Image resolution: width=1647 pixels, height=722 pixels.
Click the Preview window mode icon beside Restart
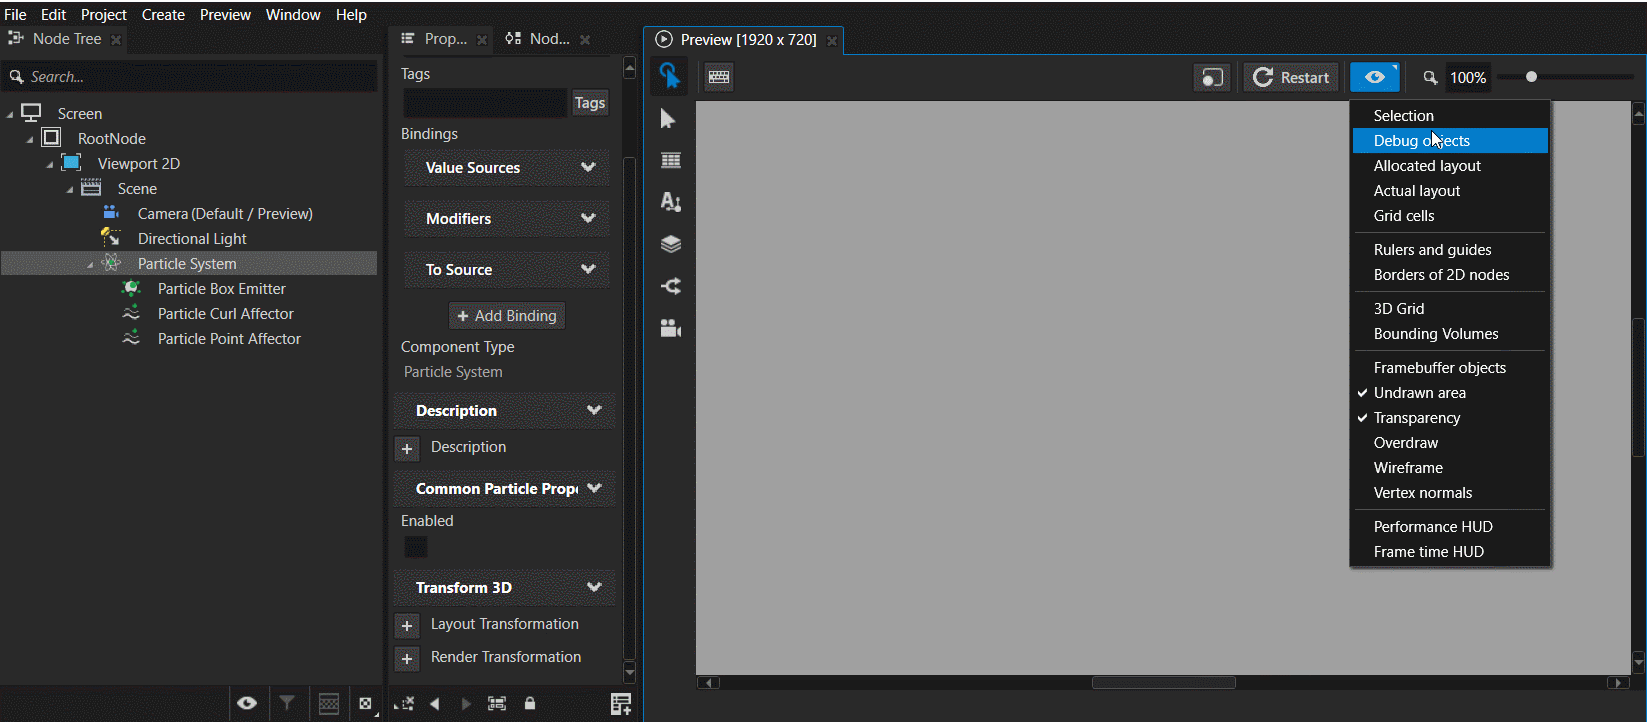1212,77
